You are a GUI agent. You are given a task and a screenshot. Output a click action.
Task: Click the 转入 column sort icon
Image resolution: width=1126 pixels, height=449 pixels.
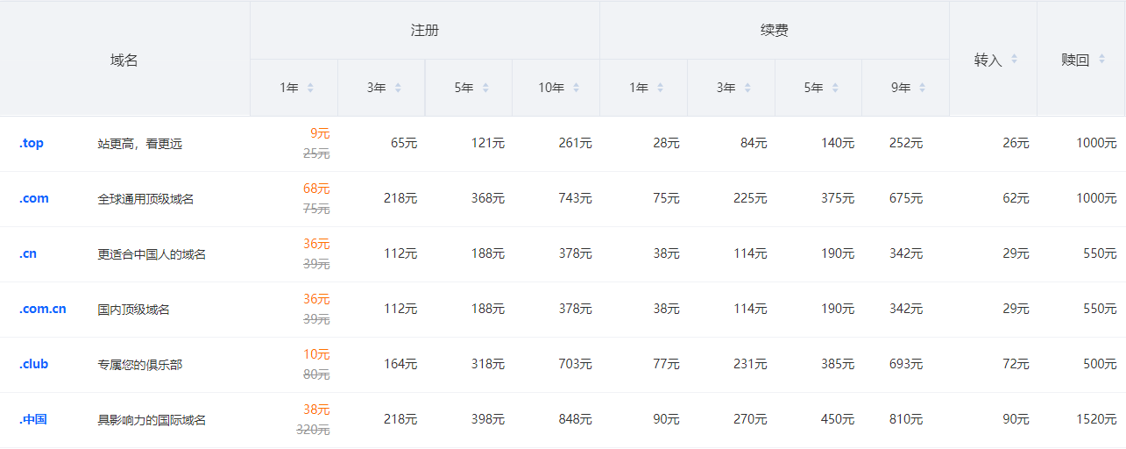click(x=1014, y=59)
